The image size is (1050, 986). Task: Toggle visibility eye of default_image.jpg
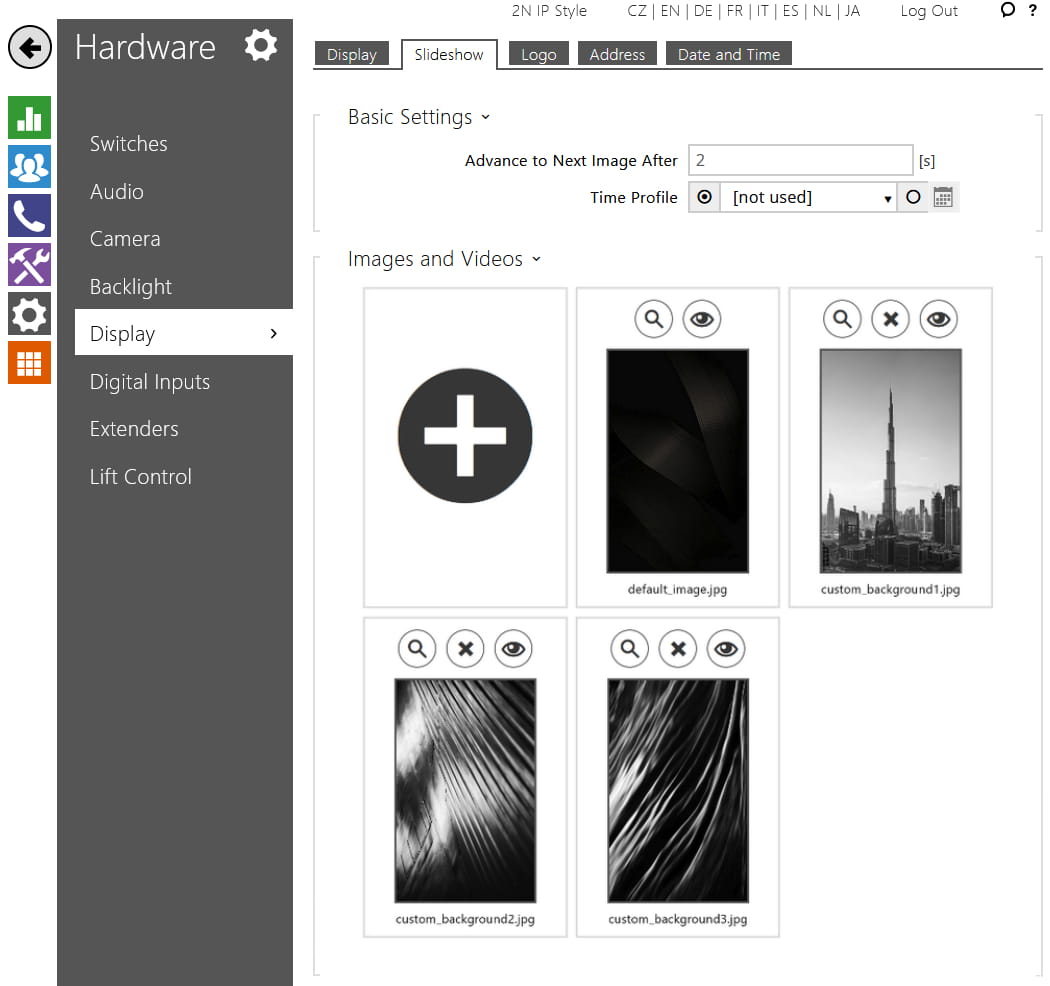tap(702, 319)
